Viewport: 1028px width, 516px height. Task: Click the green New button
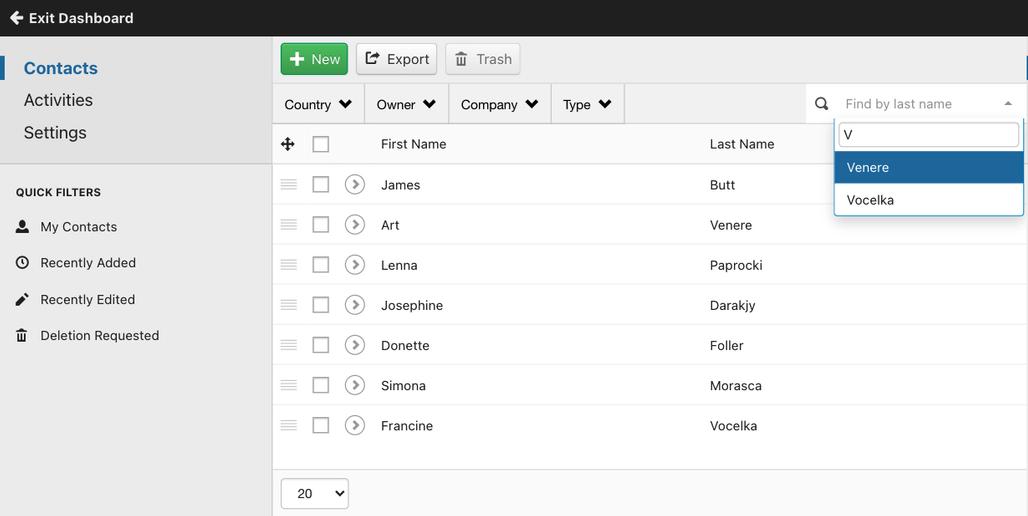314,59
